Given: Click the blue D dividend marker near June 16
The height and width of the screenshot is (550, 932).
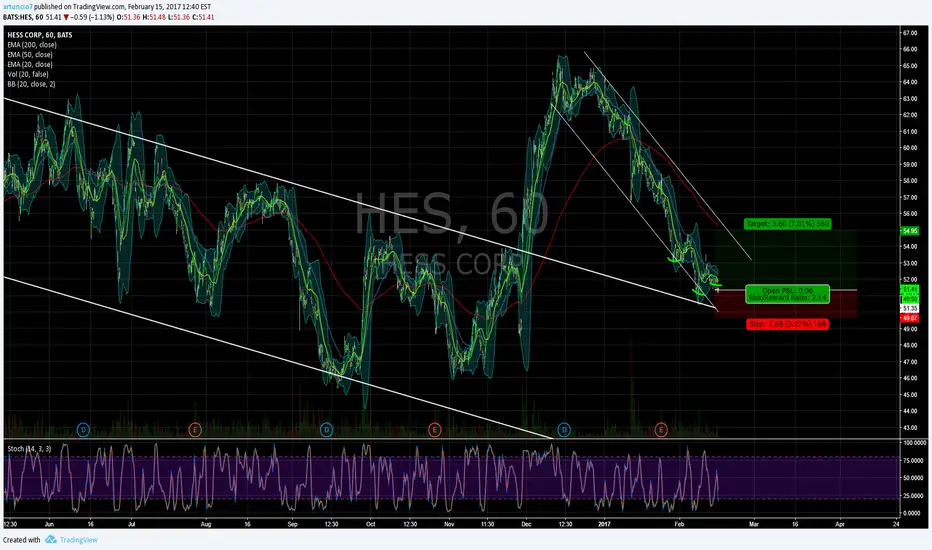Looking at the screenshot, I should pos(83,429).
